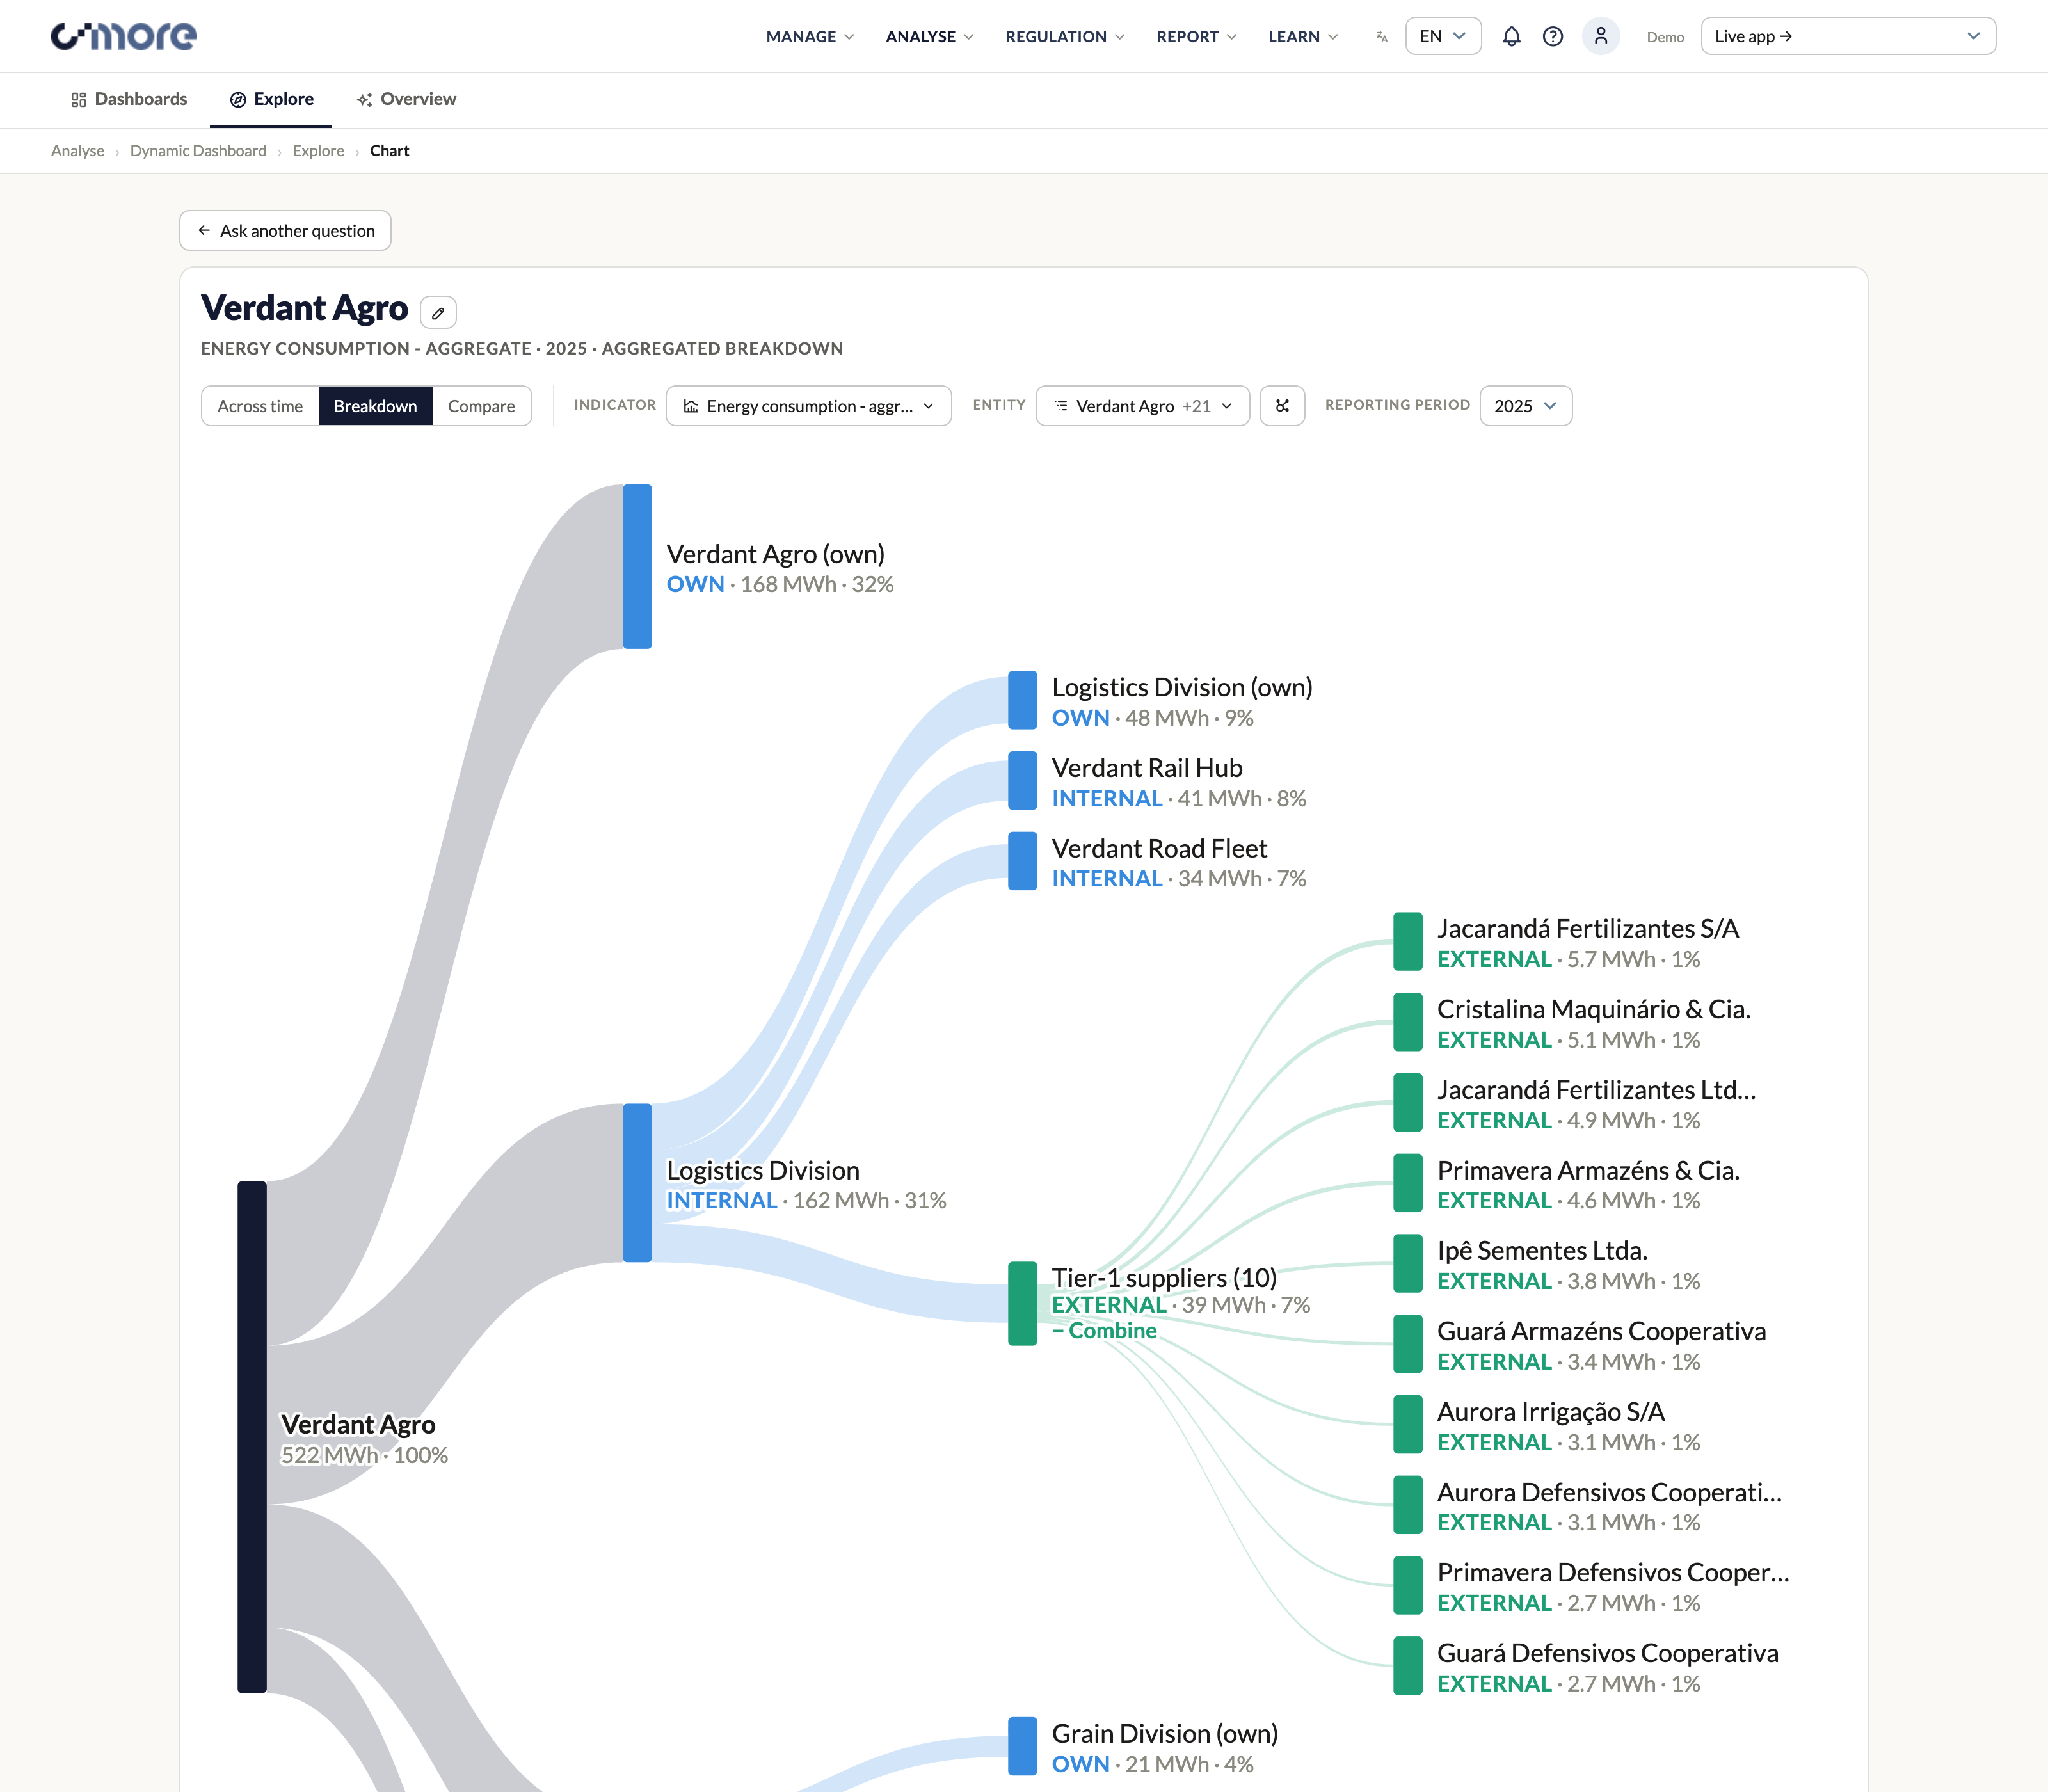Click the green Ipê Sementes Ltda. node
The height and width of the screenshot is (1792, 2048).
pos(1408,1263)
